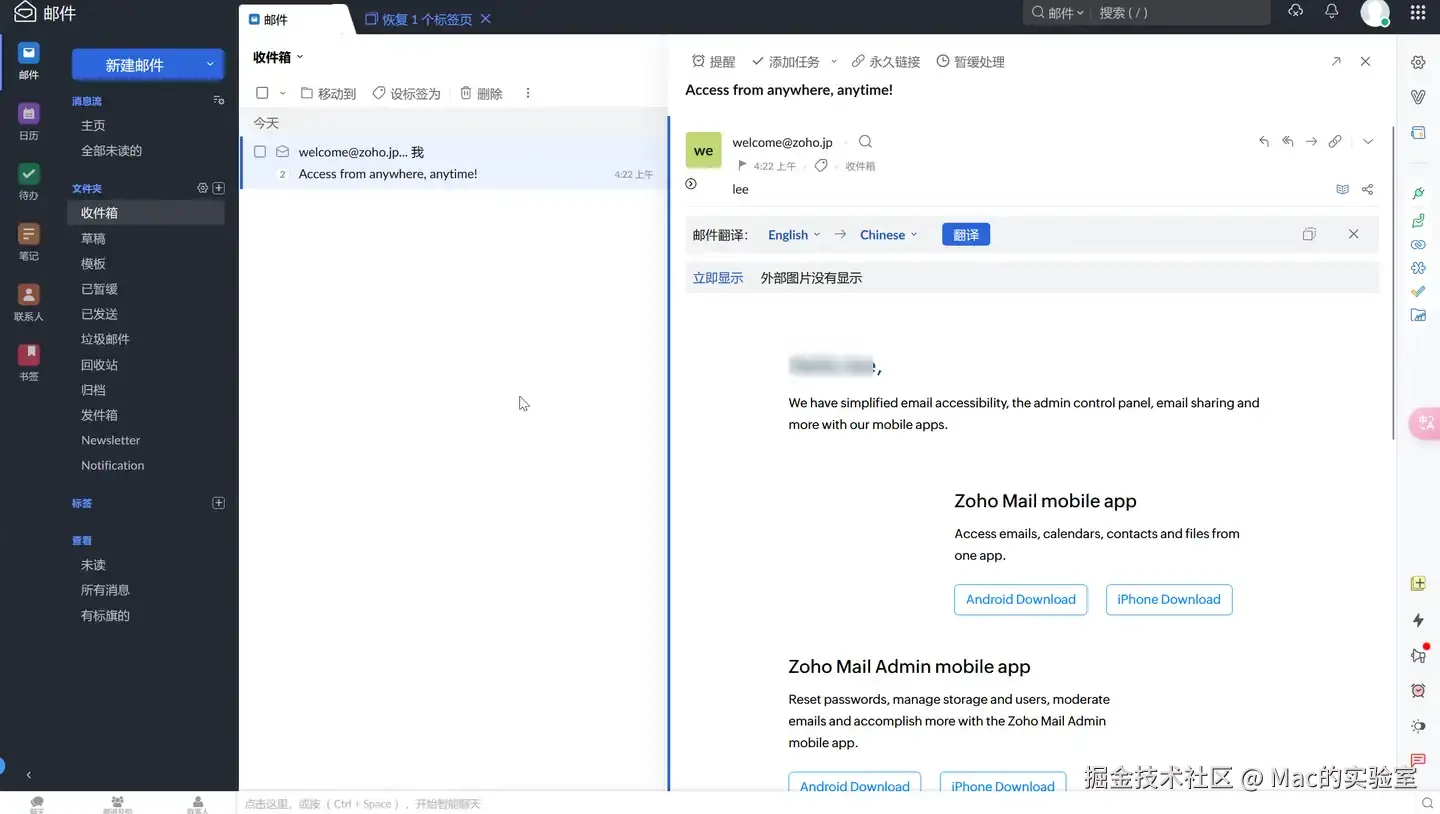Image resolution: width=1440 pixels, height=814 pixels.
Task: Expand the 收件箱 header dropdown
Action: coord(300,58)
